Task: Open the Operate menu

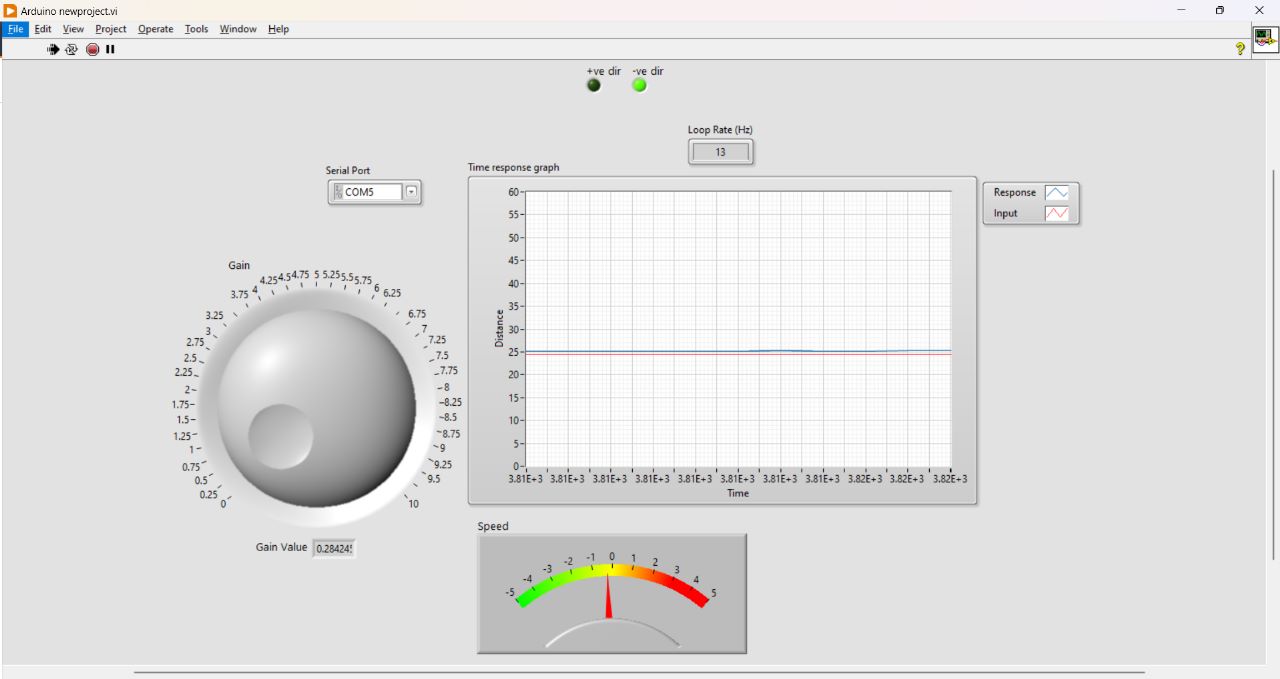Action: point(156,29)
